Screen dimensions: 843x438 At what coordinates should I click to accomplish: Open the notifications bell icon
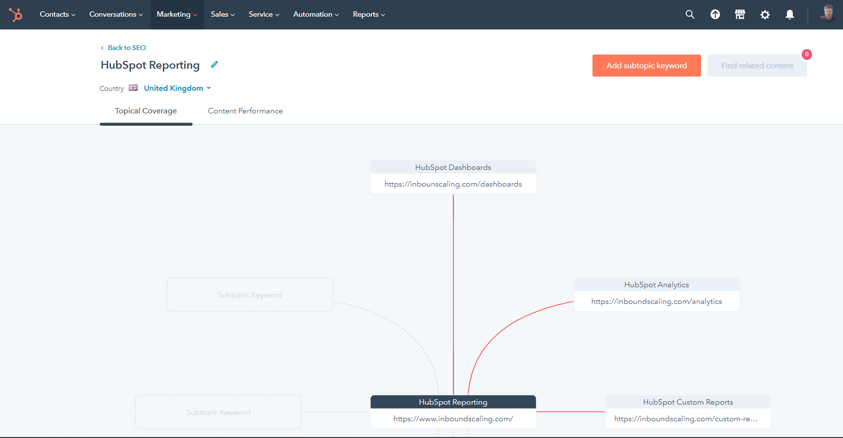click(790, 15)
